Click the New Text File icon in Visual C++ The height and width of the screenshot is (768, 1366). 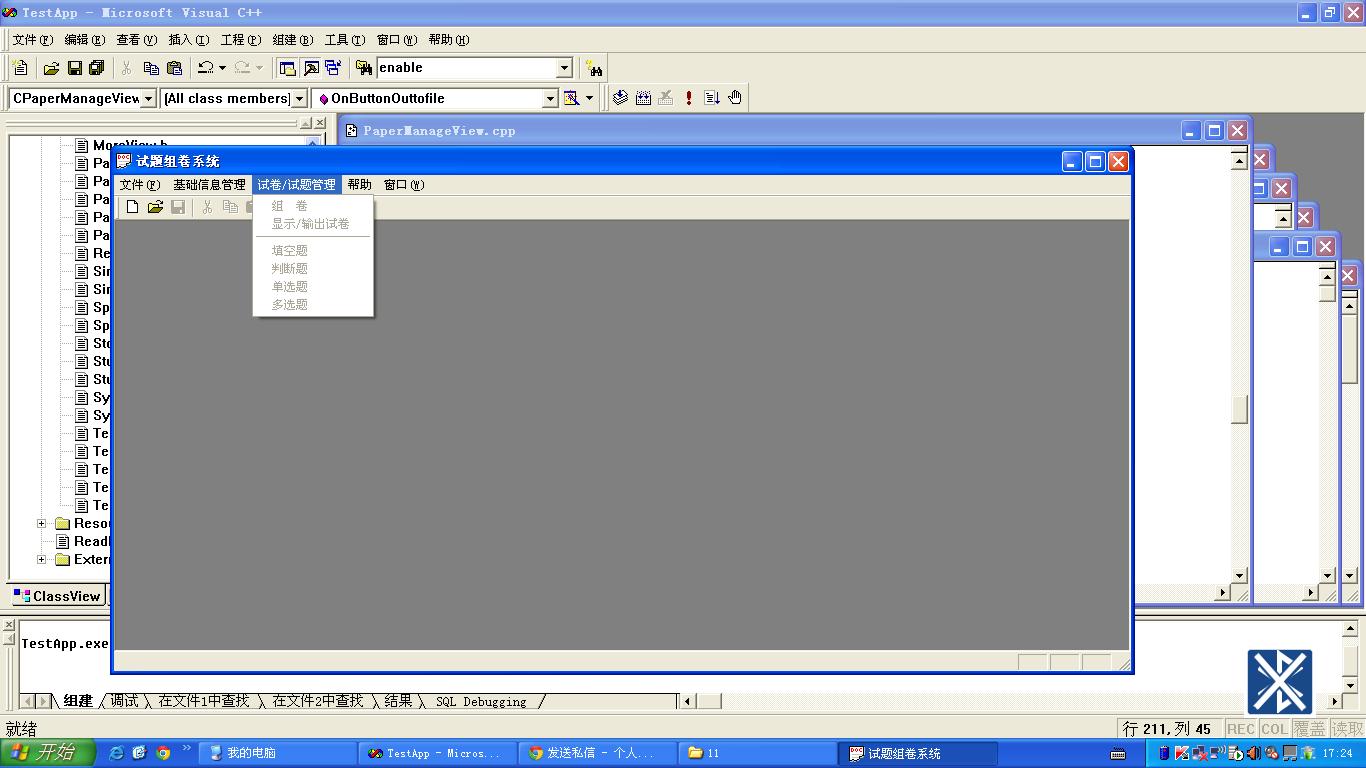(x=20, y=68)
